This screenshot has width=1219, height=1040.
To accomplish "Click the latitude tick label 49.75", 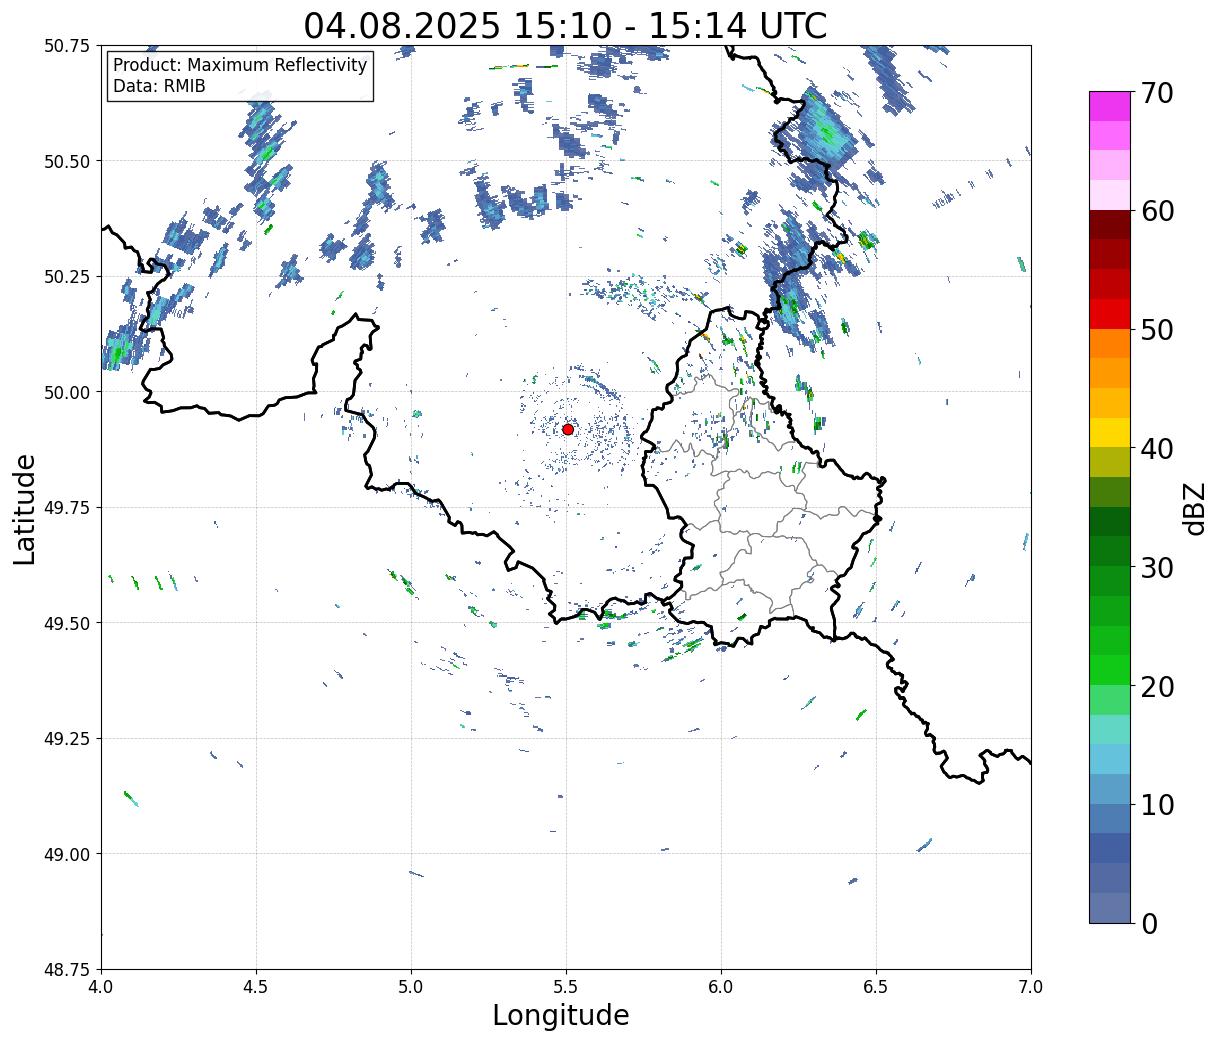I will pyautogui.click(x=68, y=508).
